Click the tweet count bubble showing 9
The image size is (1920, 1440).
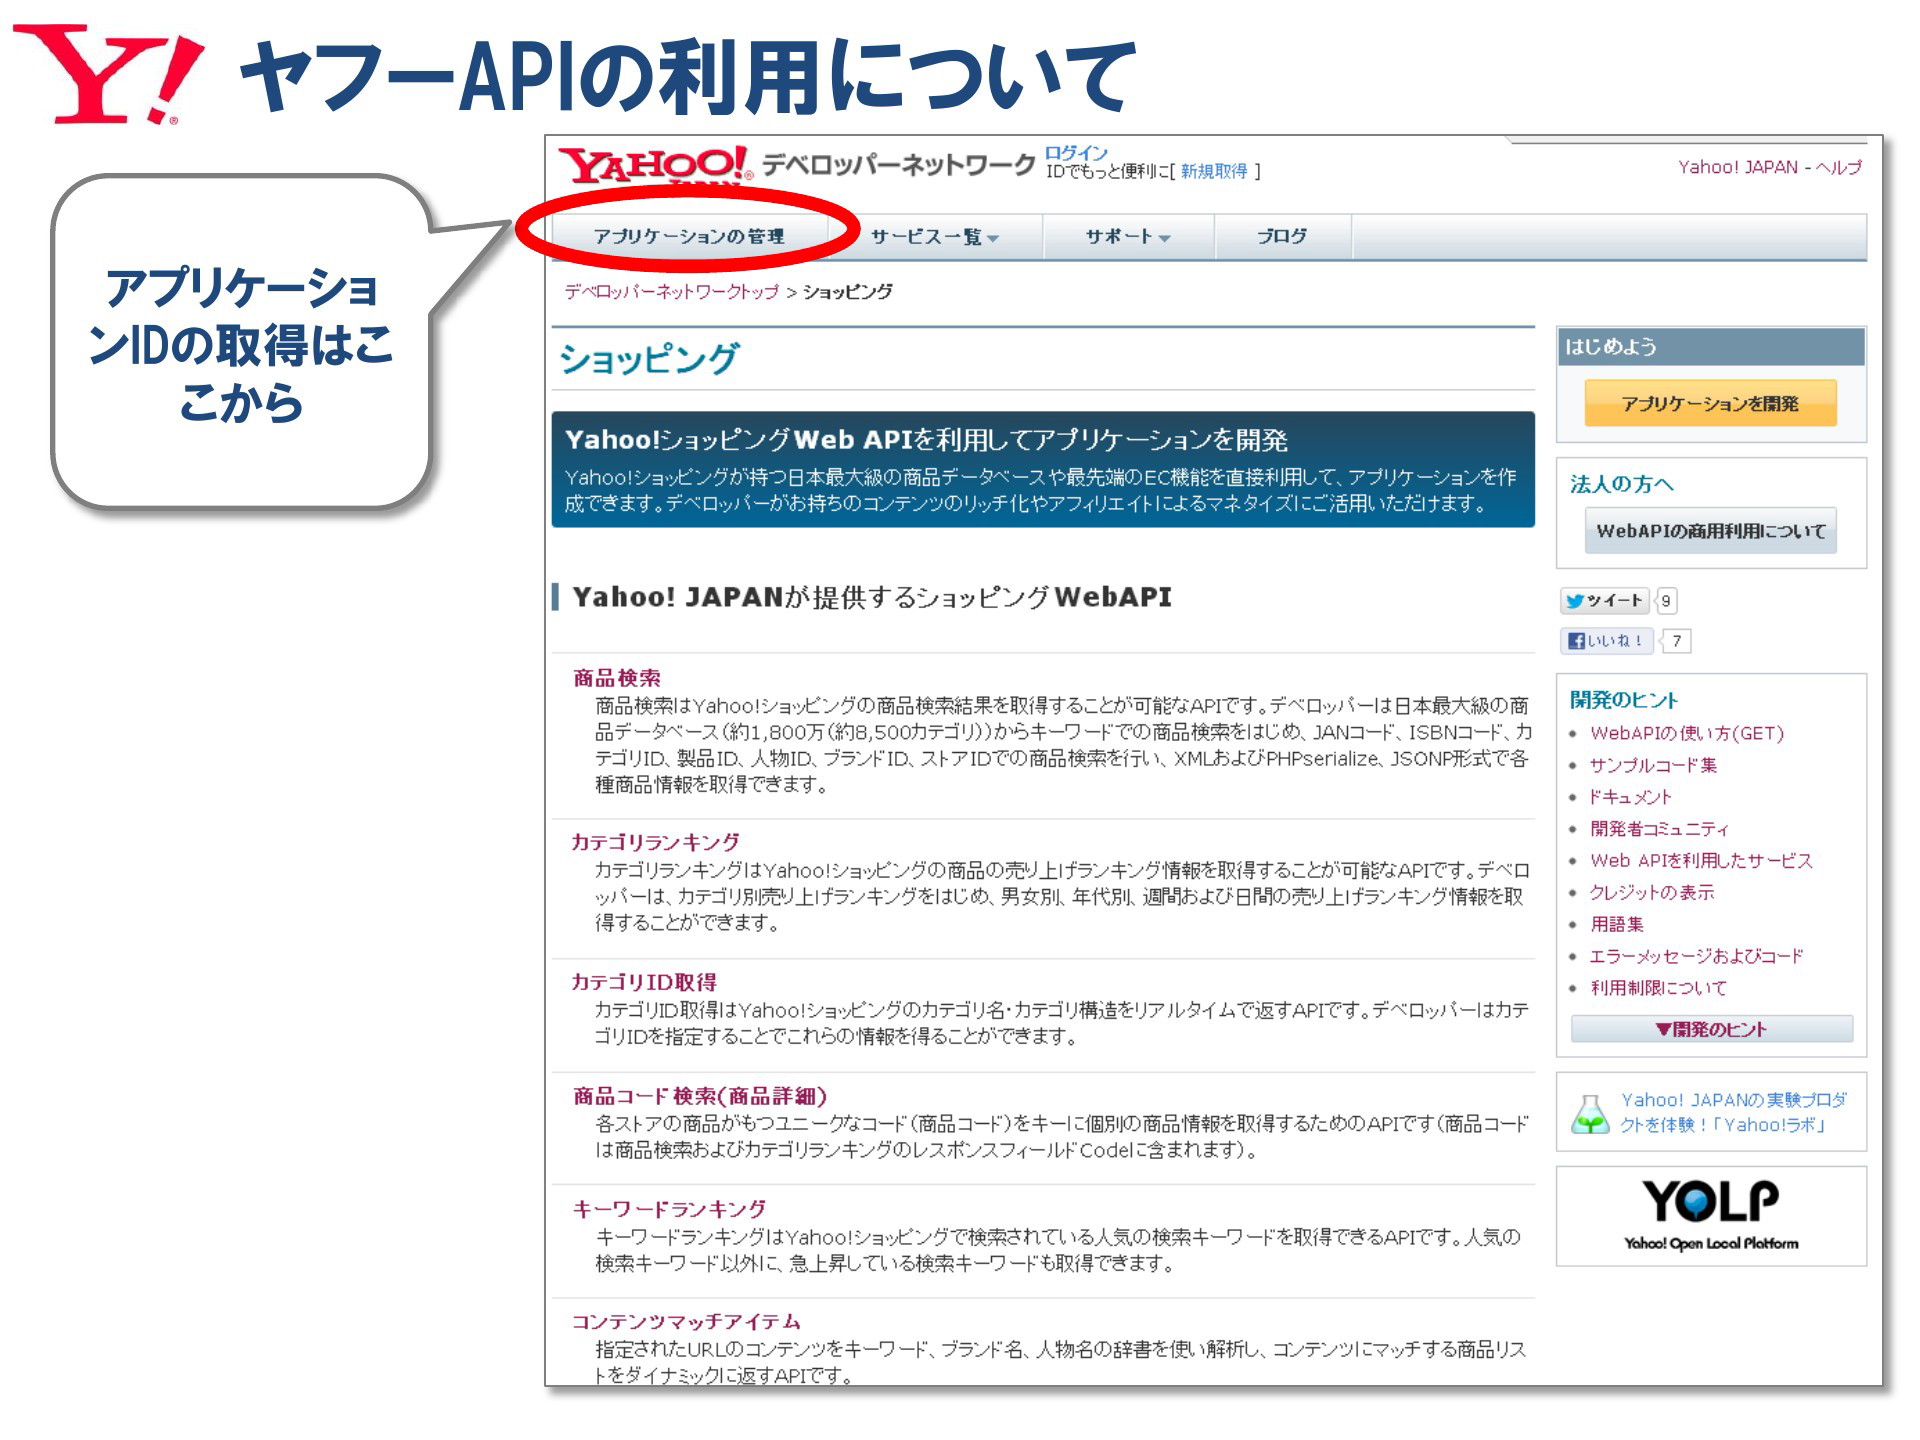[x=1666, y=601]
